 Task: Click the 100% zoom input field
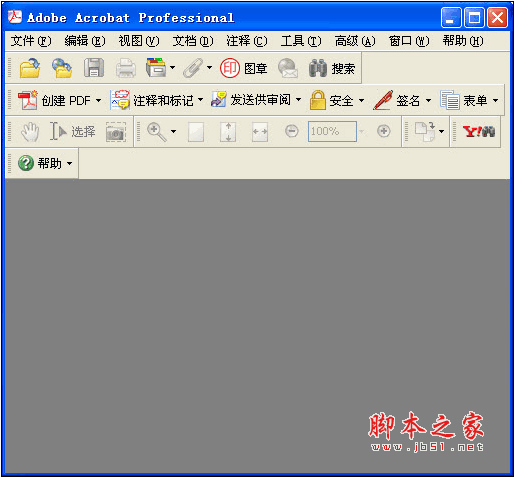(332, 131)
